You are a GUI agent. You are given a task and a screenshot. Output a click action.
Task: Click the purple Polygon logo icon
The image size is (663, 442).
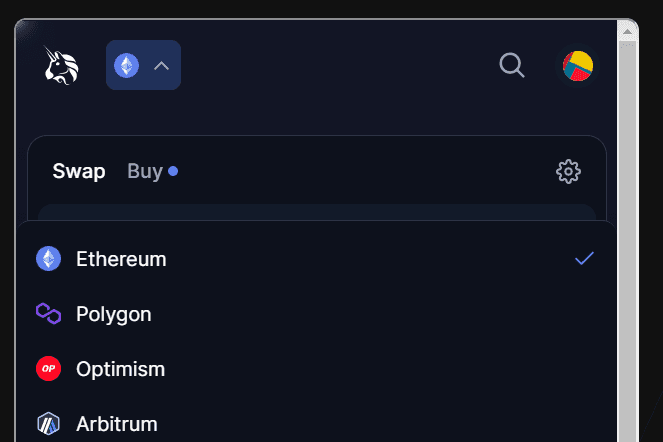(x=49, y=314)
